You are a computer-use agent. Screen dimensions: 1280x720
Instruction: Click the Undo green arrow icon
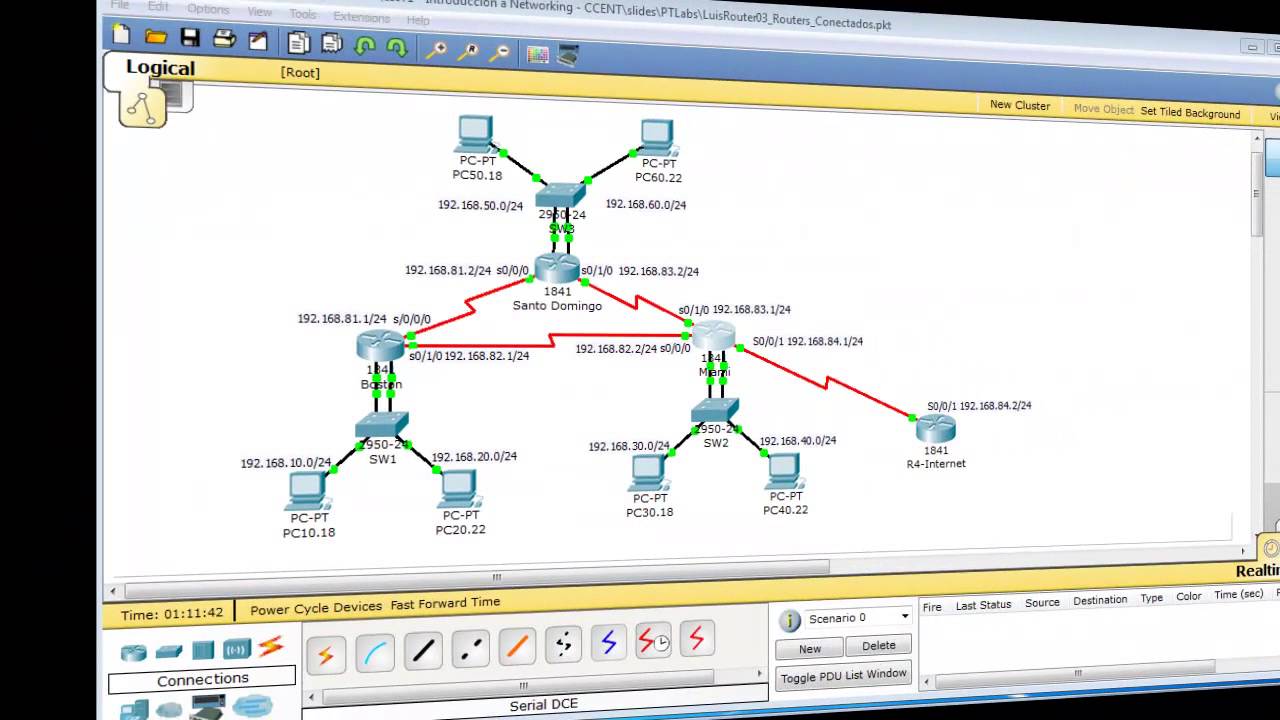point(365,45)
